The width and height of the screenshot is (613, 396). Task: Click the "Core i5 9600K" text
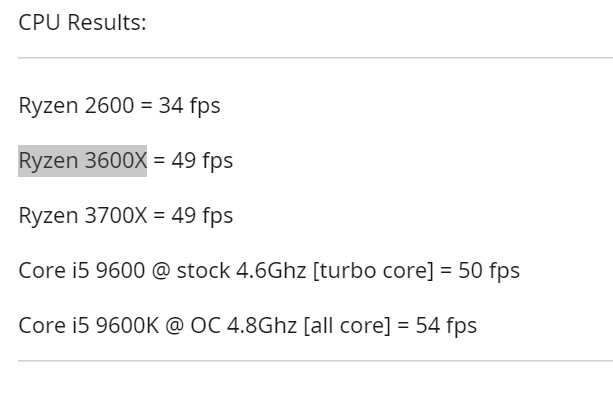coord(89,326)
